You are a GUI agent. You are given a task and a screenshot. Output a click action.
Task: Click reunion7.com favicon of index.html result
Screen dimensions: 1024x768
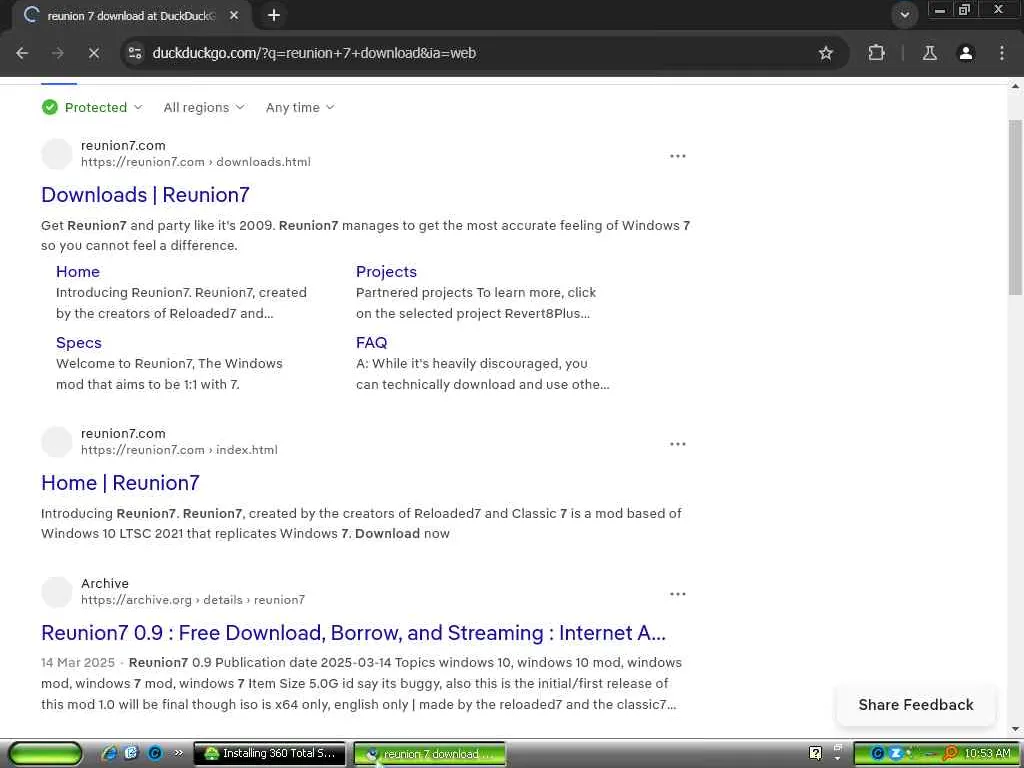coord(57,442)
